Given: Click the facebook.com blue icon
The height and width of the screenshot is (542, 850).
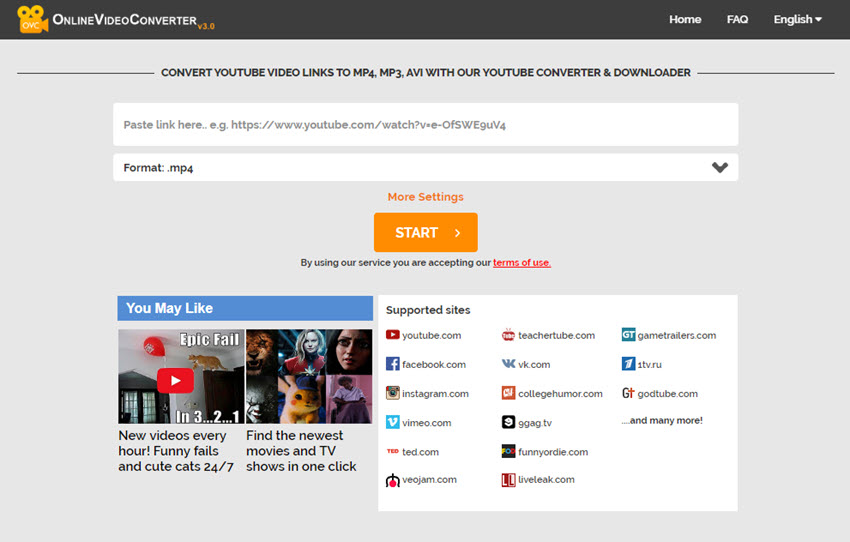Looking at the screenshot, I should click(x=392, y=364).
